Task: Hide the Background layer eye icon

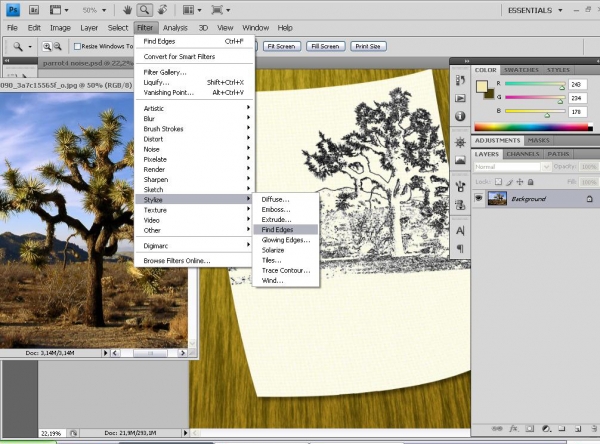Action: [478, 198]
